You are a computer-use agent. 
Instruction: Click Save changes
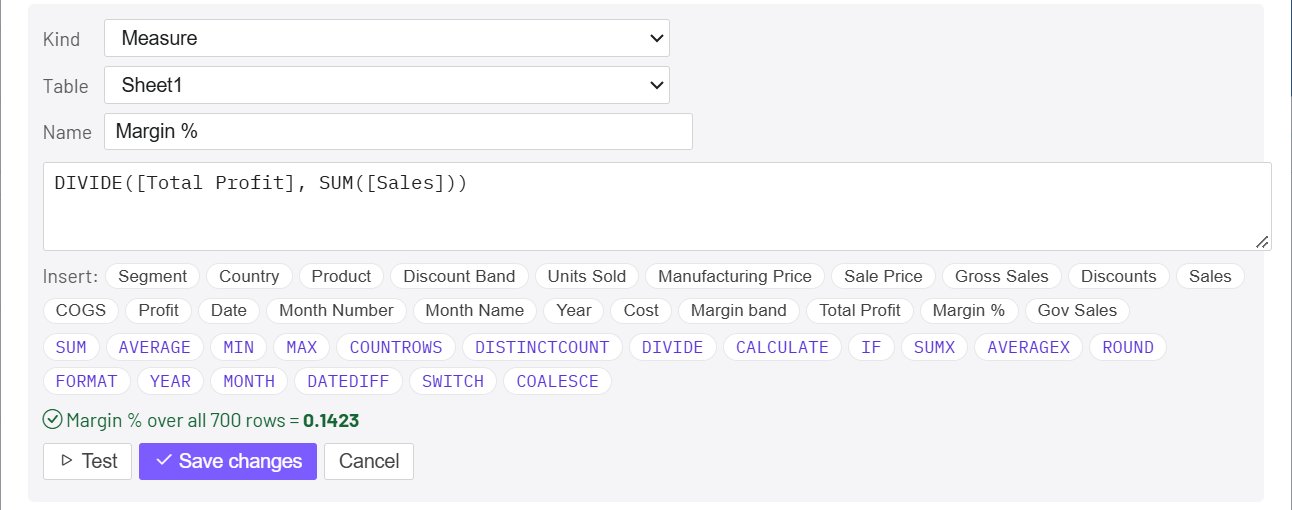tap(228, 461)
